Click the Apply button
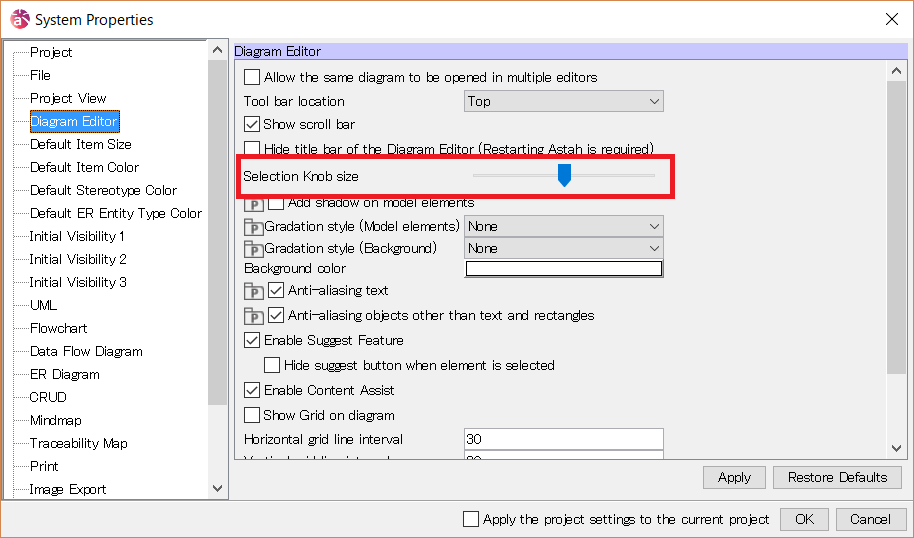Viewport: 914px width, 538px height. point(734,477)
